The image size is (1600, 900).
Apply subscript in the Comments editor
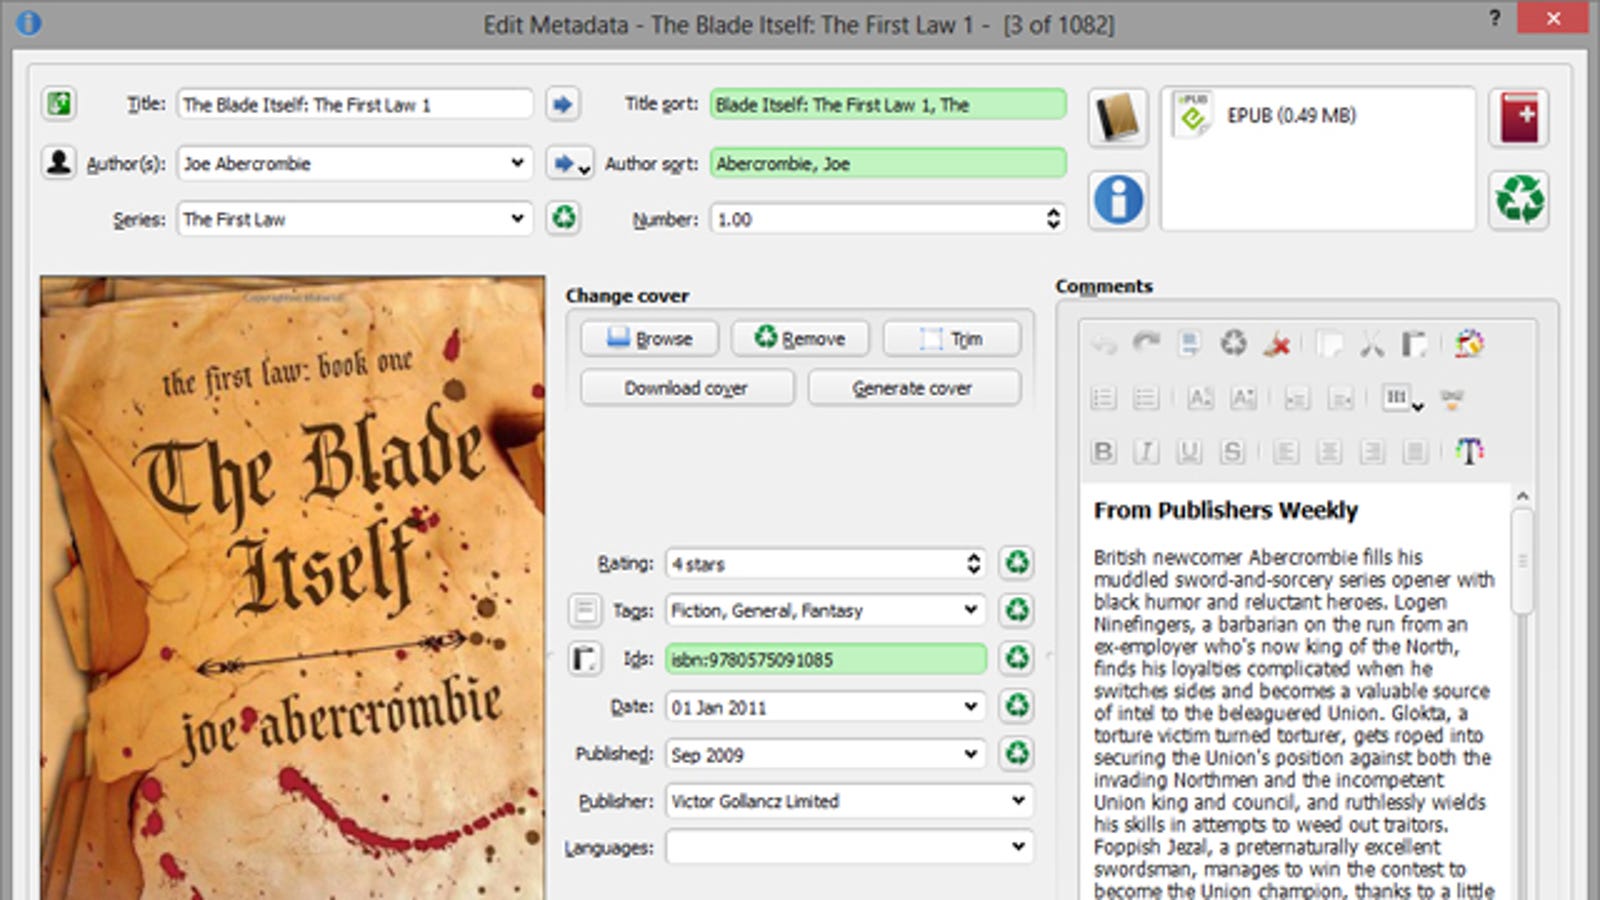tap(1243, 398)
